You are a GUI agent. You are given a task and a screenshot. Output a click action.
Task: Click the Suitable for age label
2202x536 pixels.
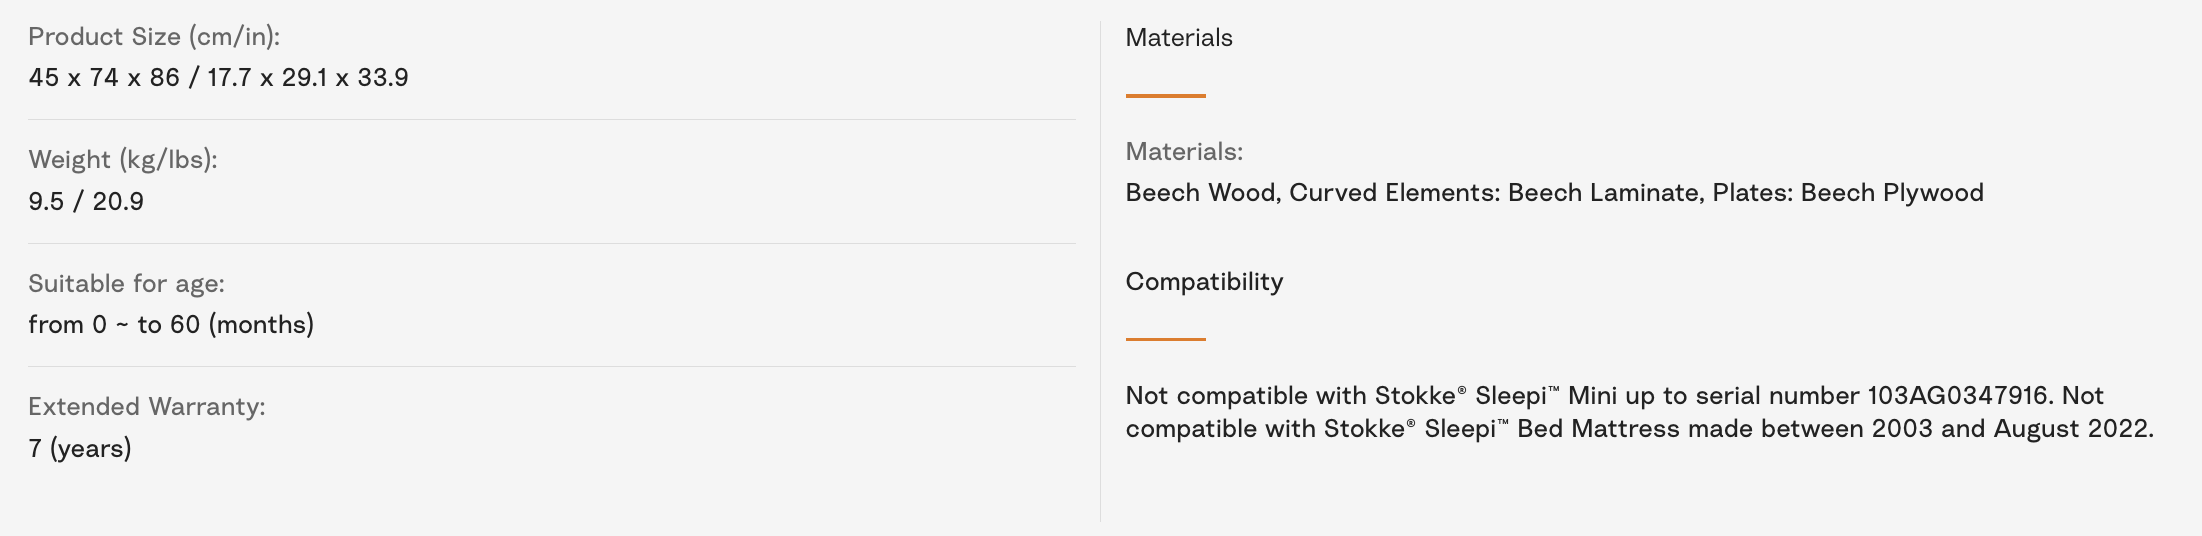coord(126,284)
